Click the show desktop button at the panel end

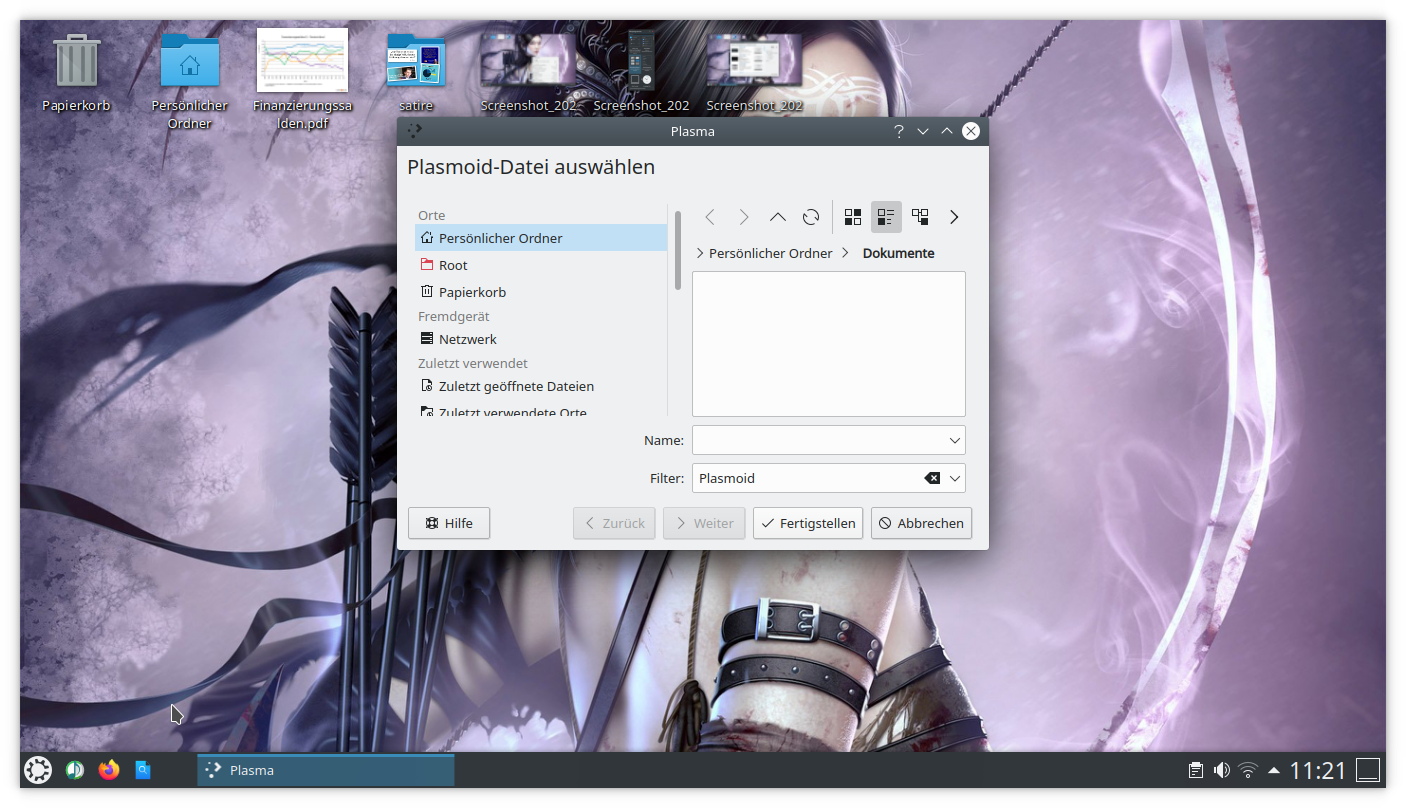point(1368,770)
